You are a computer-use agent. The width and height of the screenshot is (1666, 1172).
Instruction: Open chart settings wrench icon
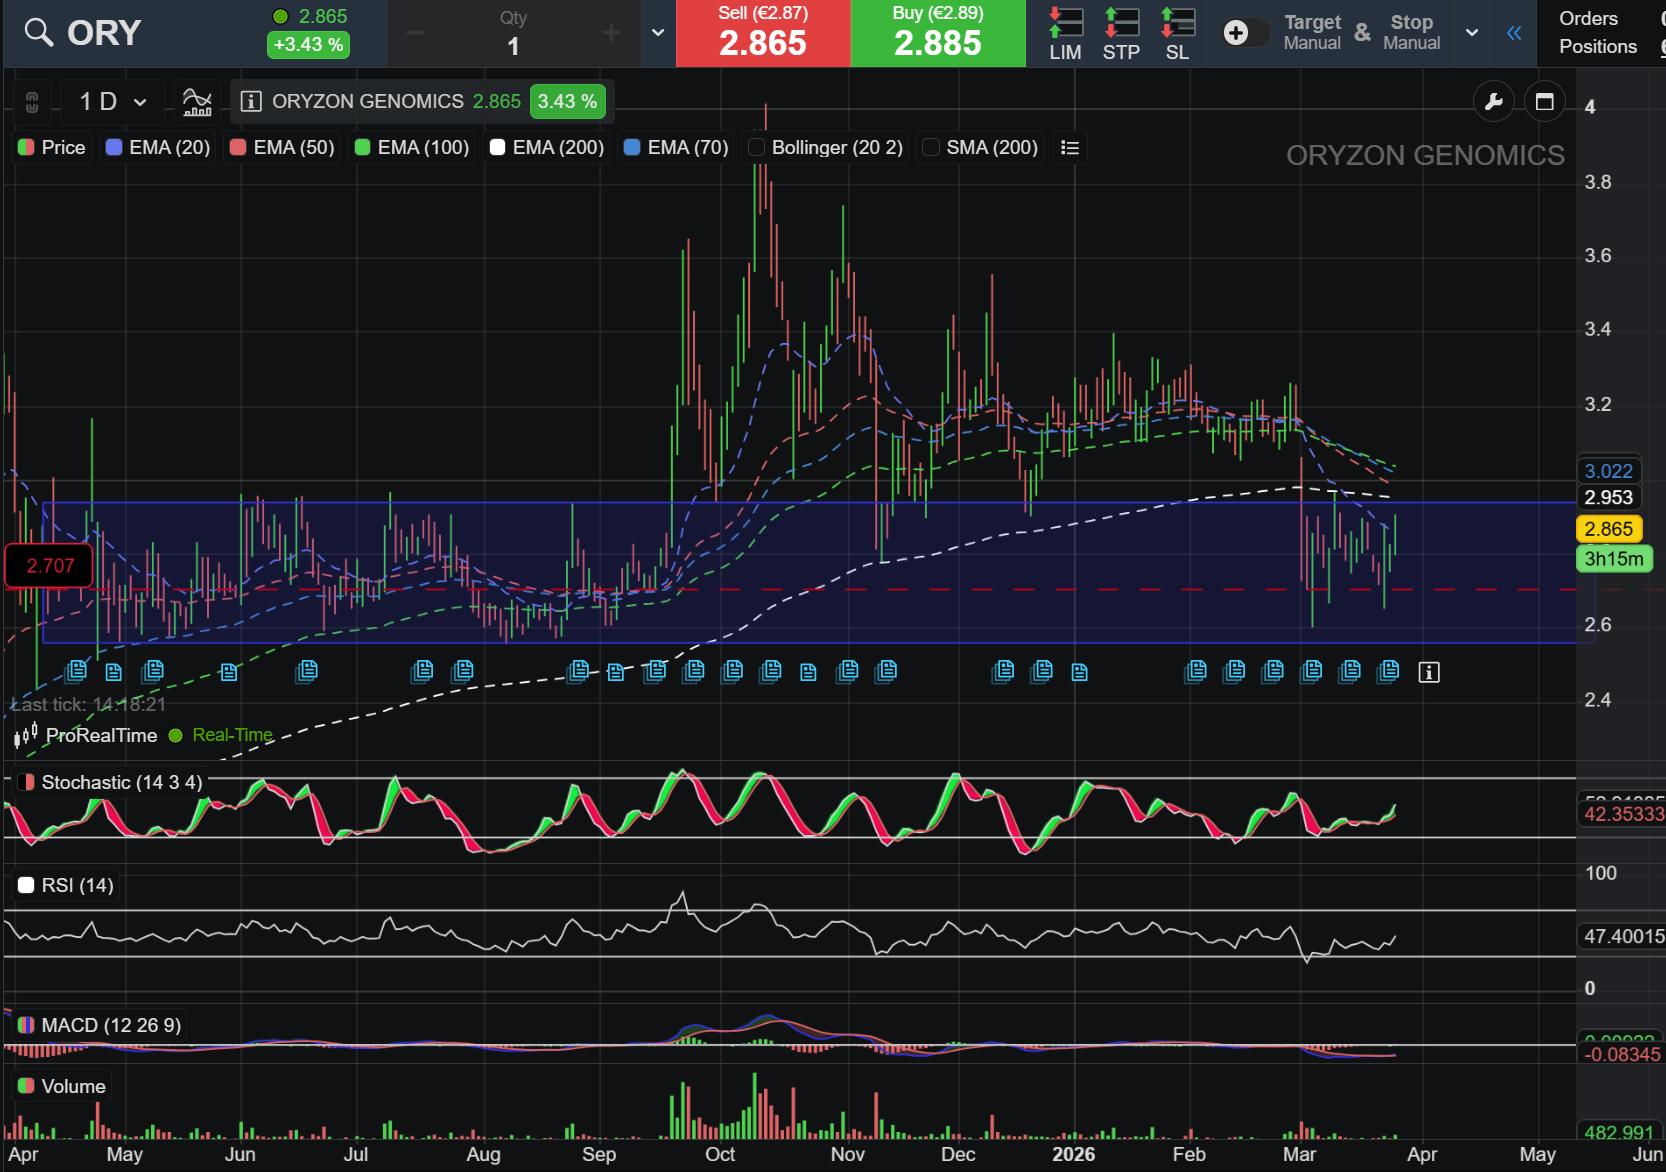1494,101
